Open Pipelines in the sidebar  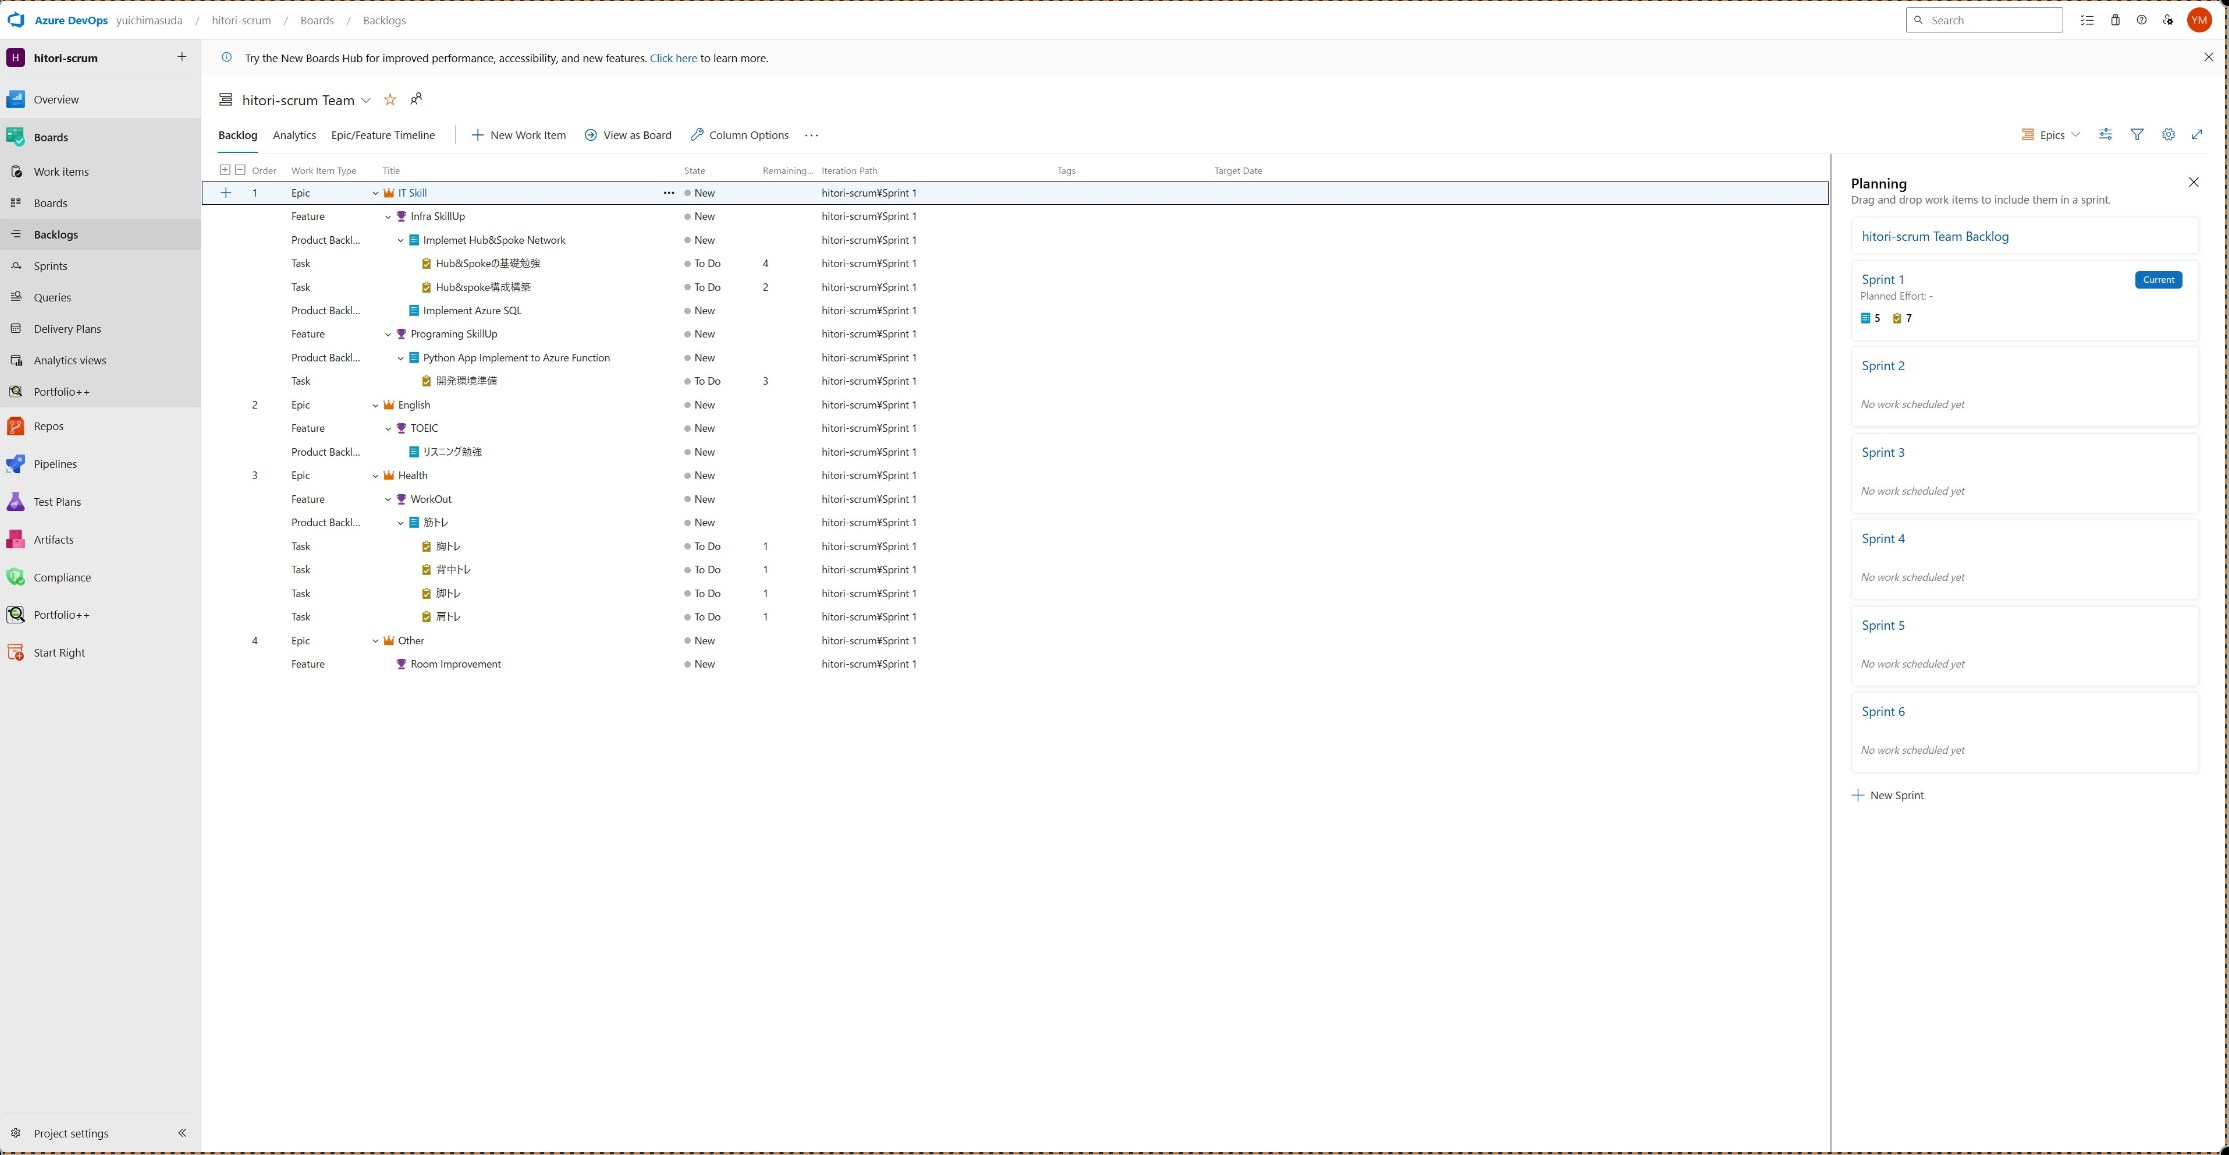(55, 464)
